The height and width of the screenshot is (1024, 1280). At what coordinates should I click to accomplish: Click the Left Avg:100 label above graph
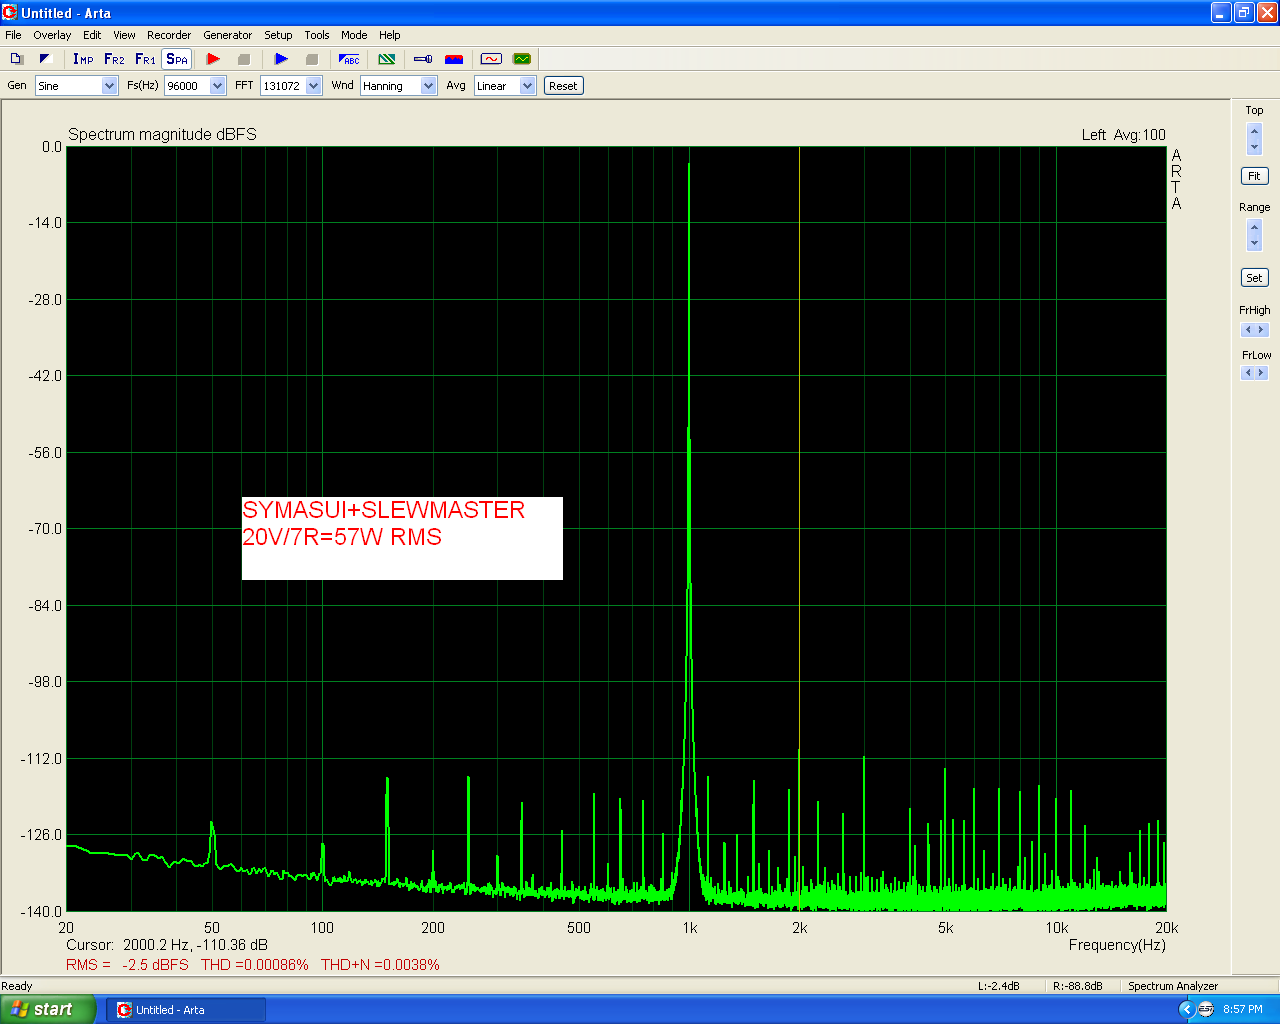pyautogui.click(x=1123, y=135)
